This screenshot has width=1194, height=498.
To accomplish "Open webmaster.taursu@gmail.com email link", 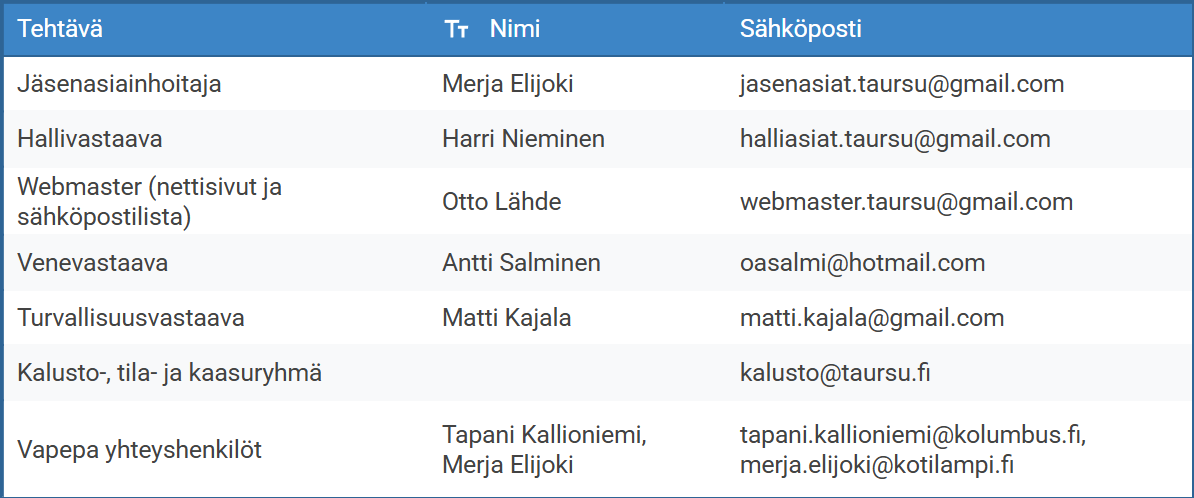I will tap(906, 202).
